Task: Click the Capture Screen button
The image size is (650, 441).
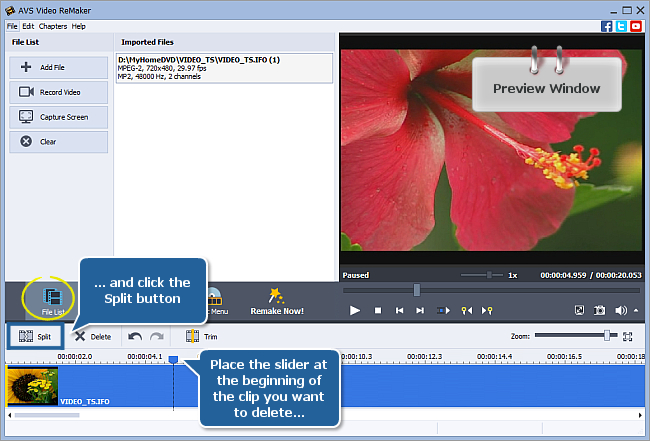Action: [x=58, y=117]
